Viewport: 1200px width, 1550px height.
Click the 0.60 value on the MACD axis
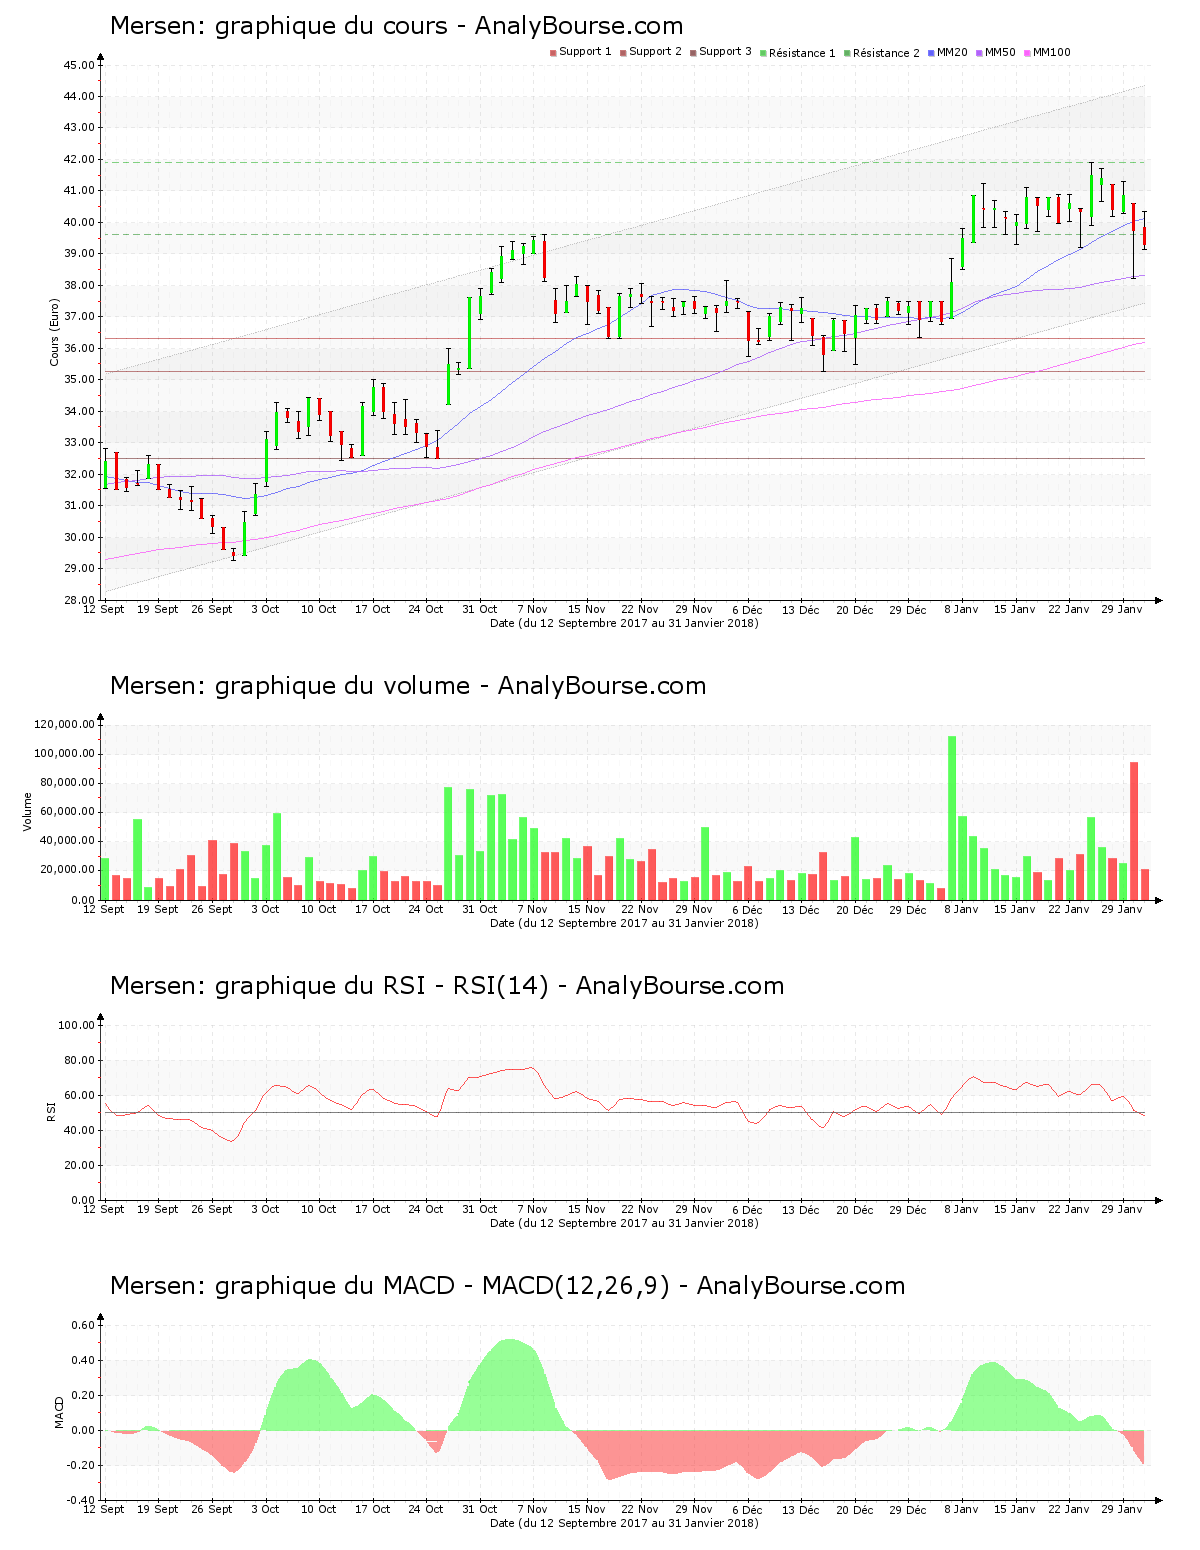(x=83, y=1325)
